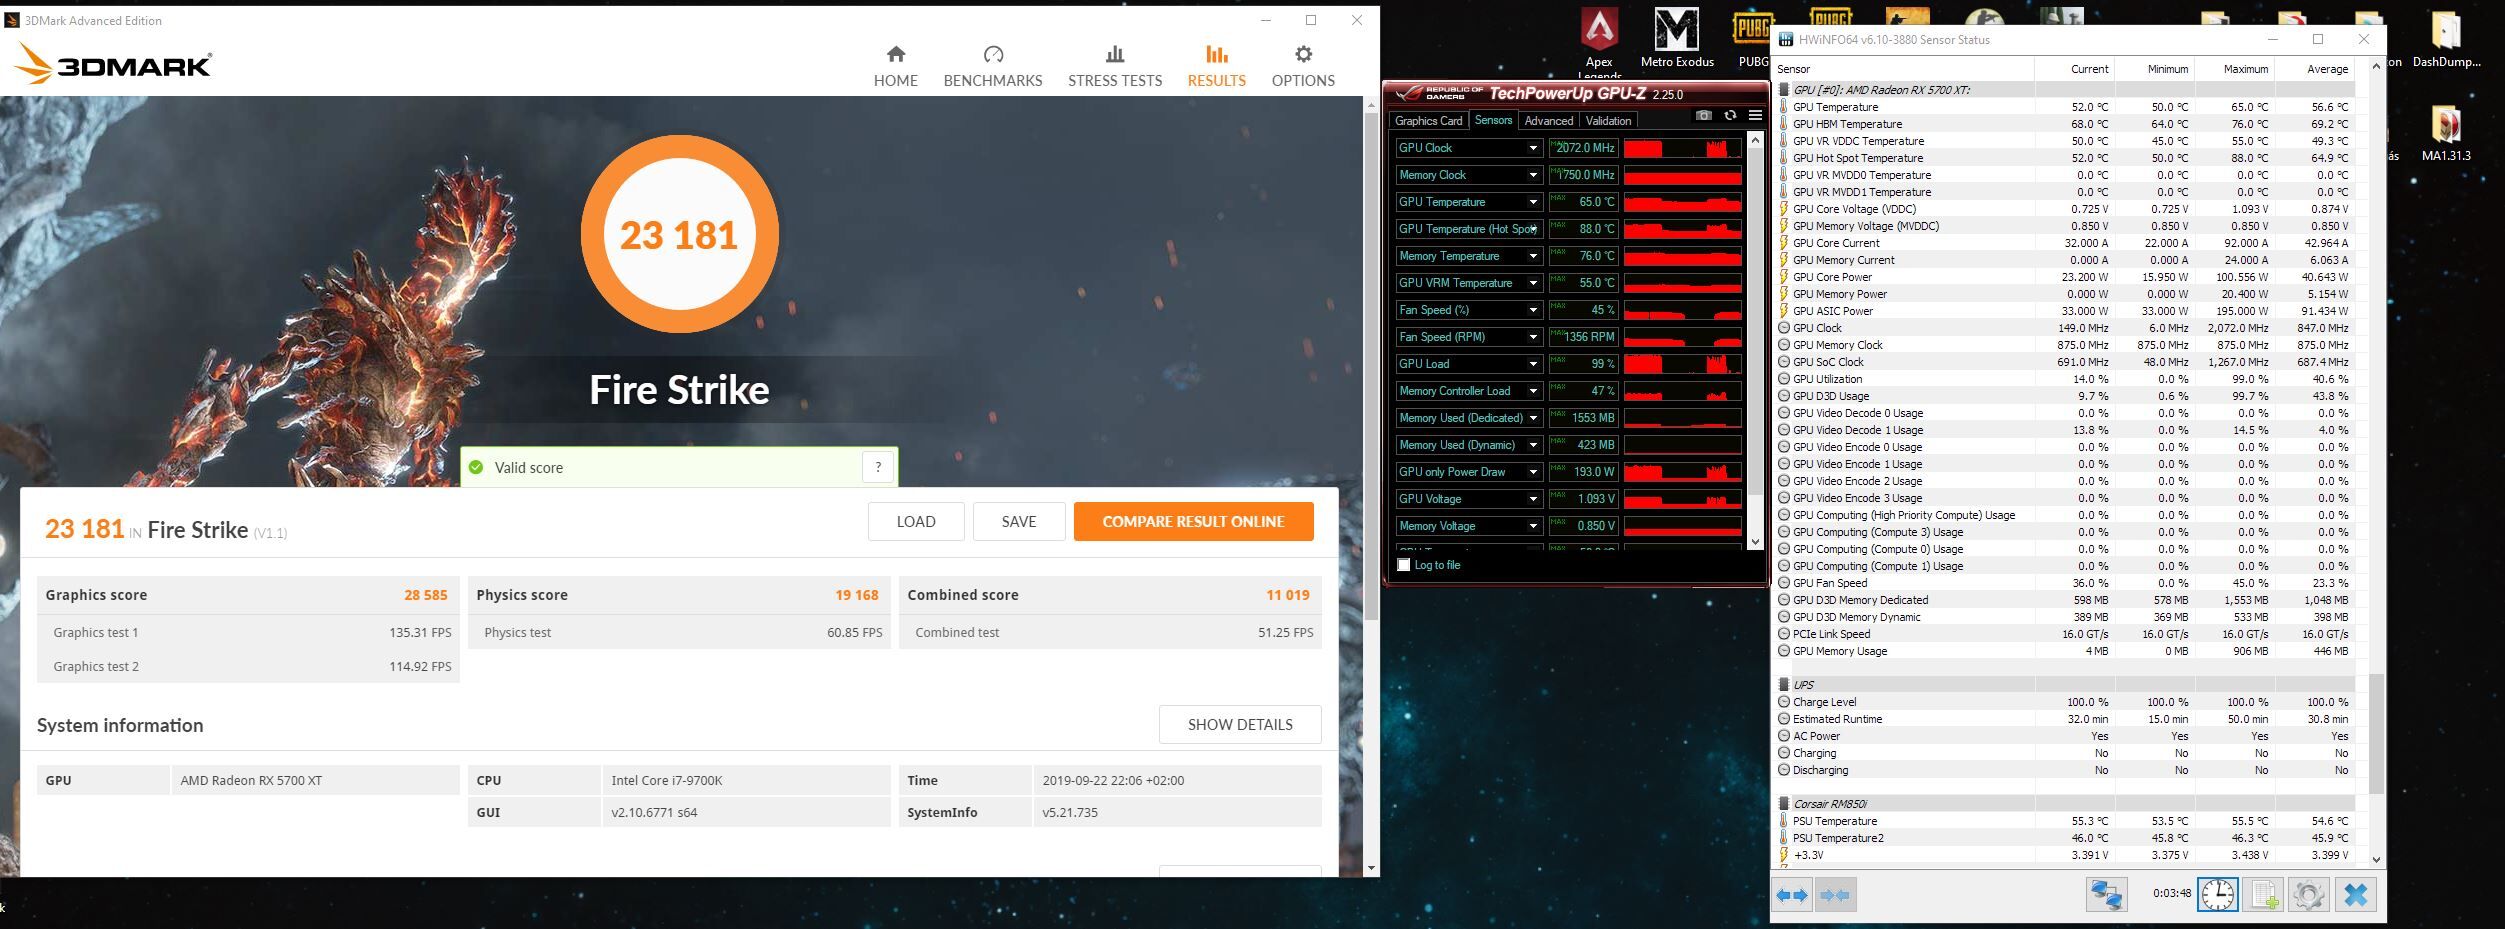Open HWiNFO sensor settings gear
Viewport: 2505px width, 929px height.
point(2308,895)
